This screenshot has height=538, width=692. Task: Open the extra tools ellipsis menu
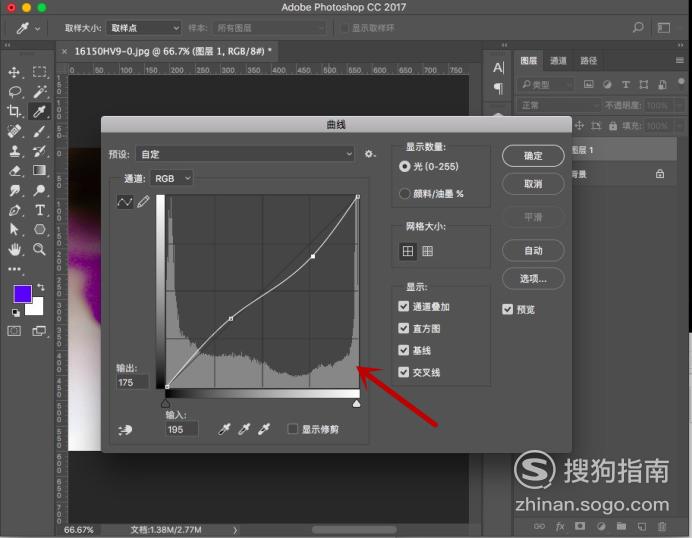(14, 269)
